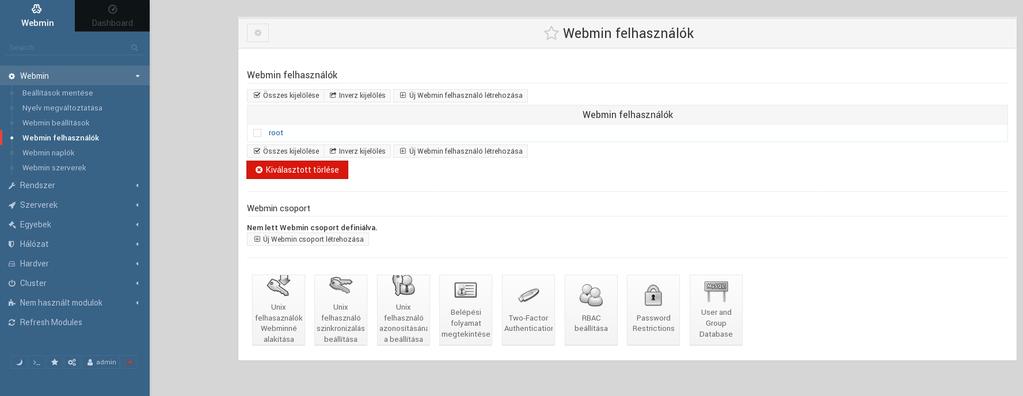
Task: Open the command shell terminal icon
Action: click(37, 362)
